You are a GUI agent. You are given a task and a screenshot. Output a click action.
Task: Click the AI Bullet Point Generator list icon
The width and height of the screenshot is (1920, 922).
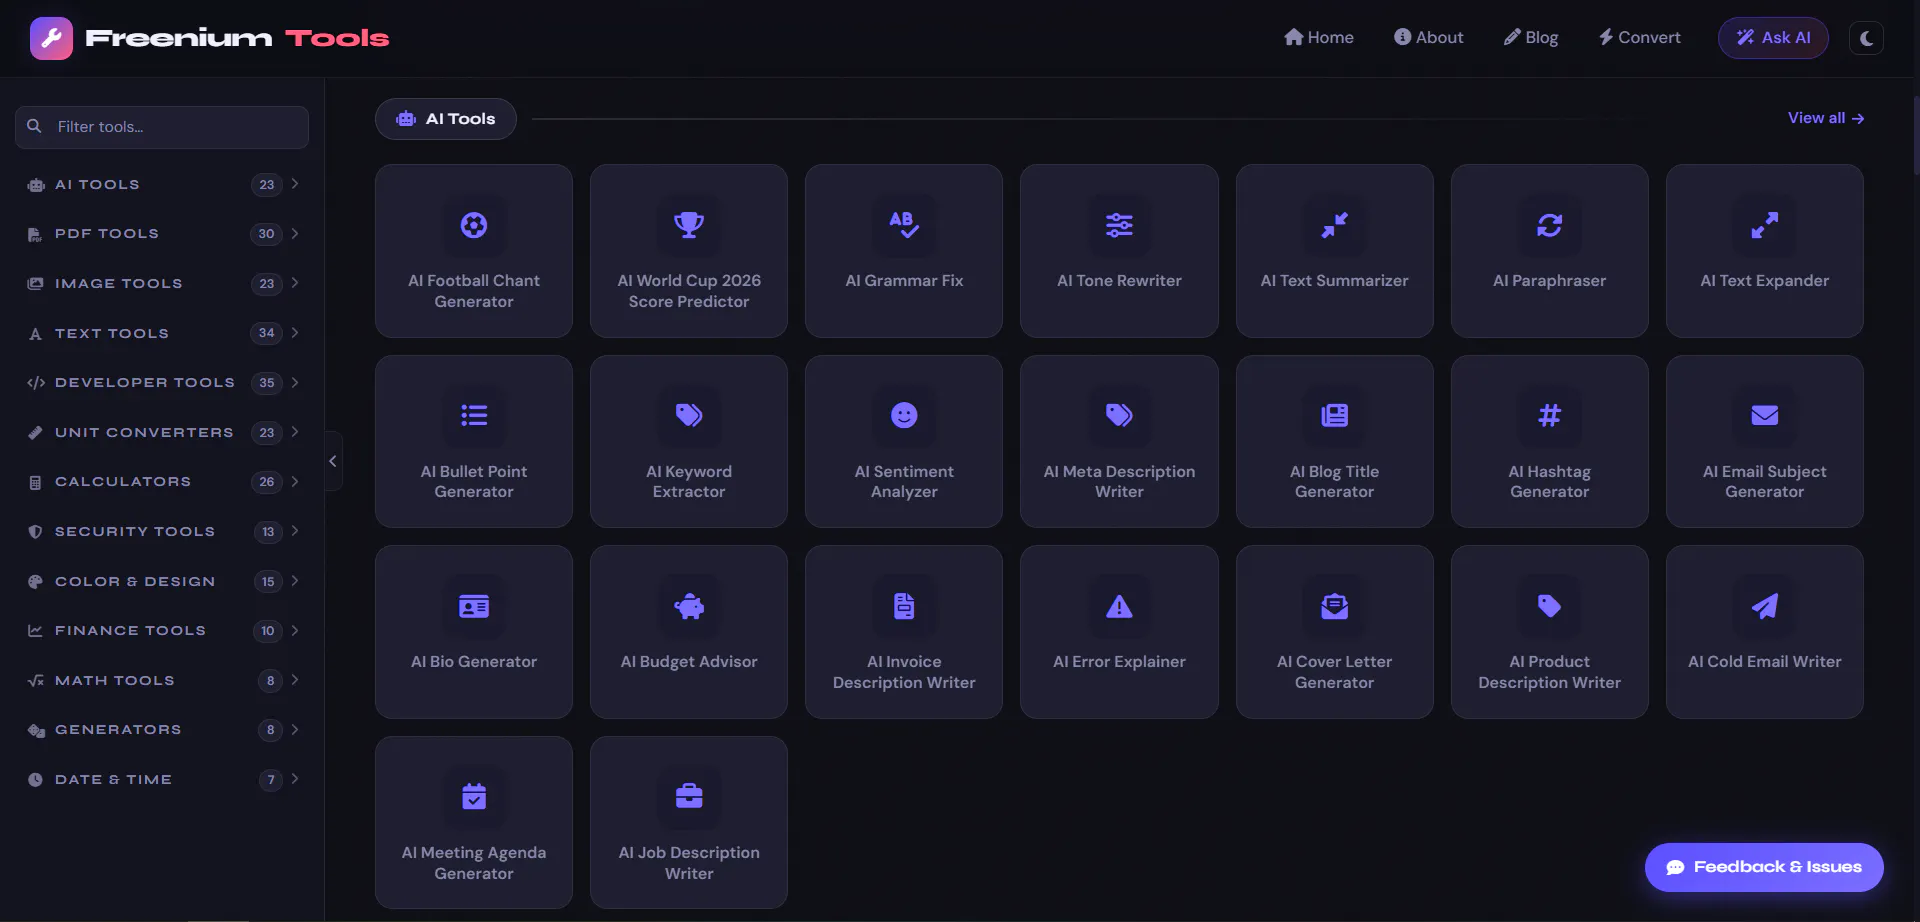coord(474,415)
